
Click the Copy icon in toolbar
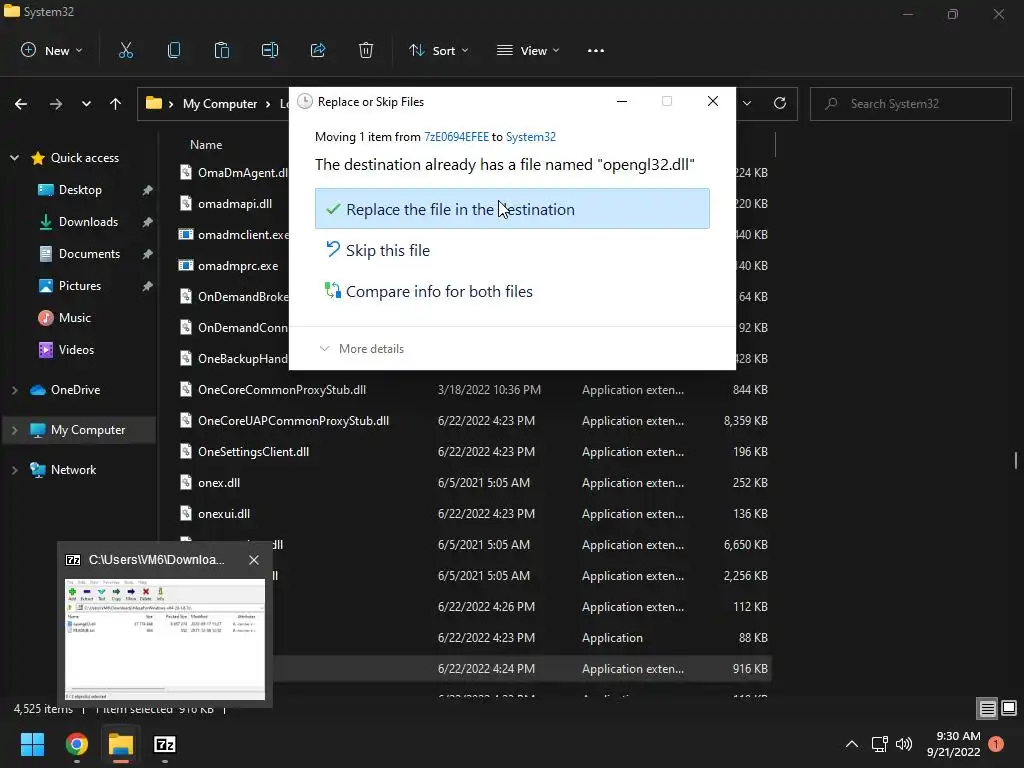point(174,50)
